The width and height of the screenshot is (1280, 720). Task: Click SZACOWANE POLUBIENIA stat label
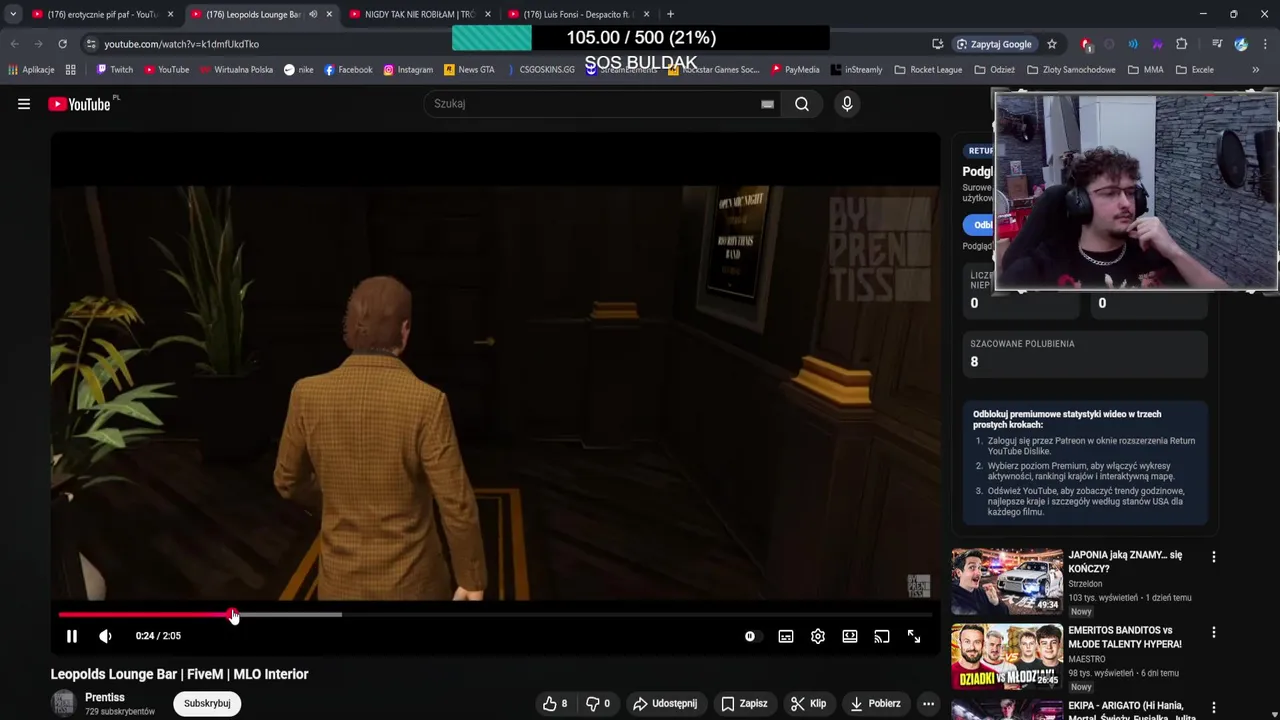pos(1022,344)
